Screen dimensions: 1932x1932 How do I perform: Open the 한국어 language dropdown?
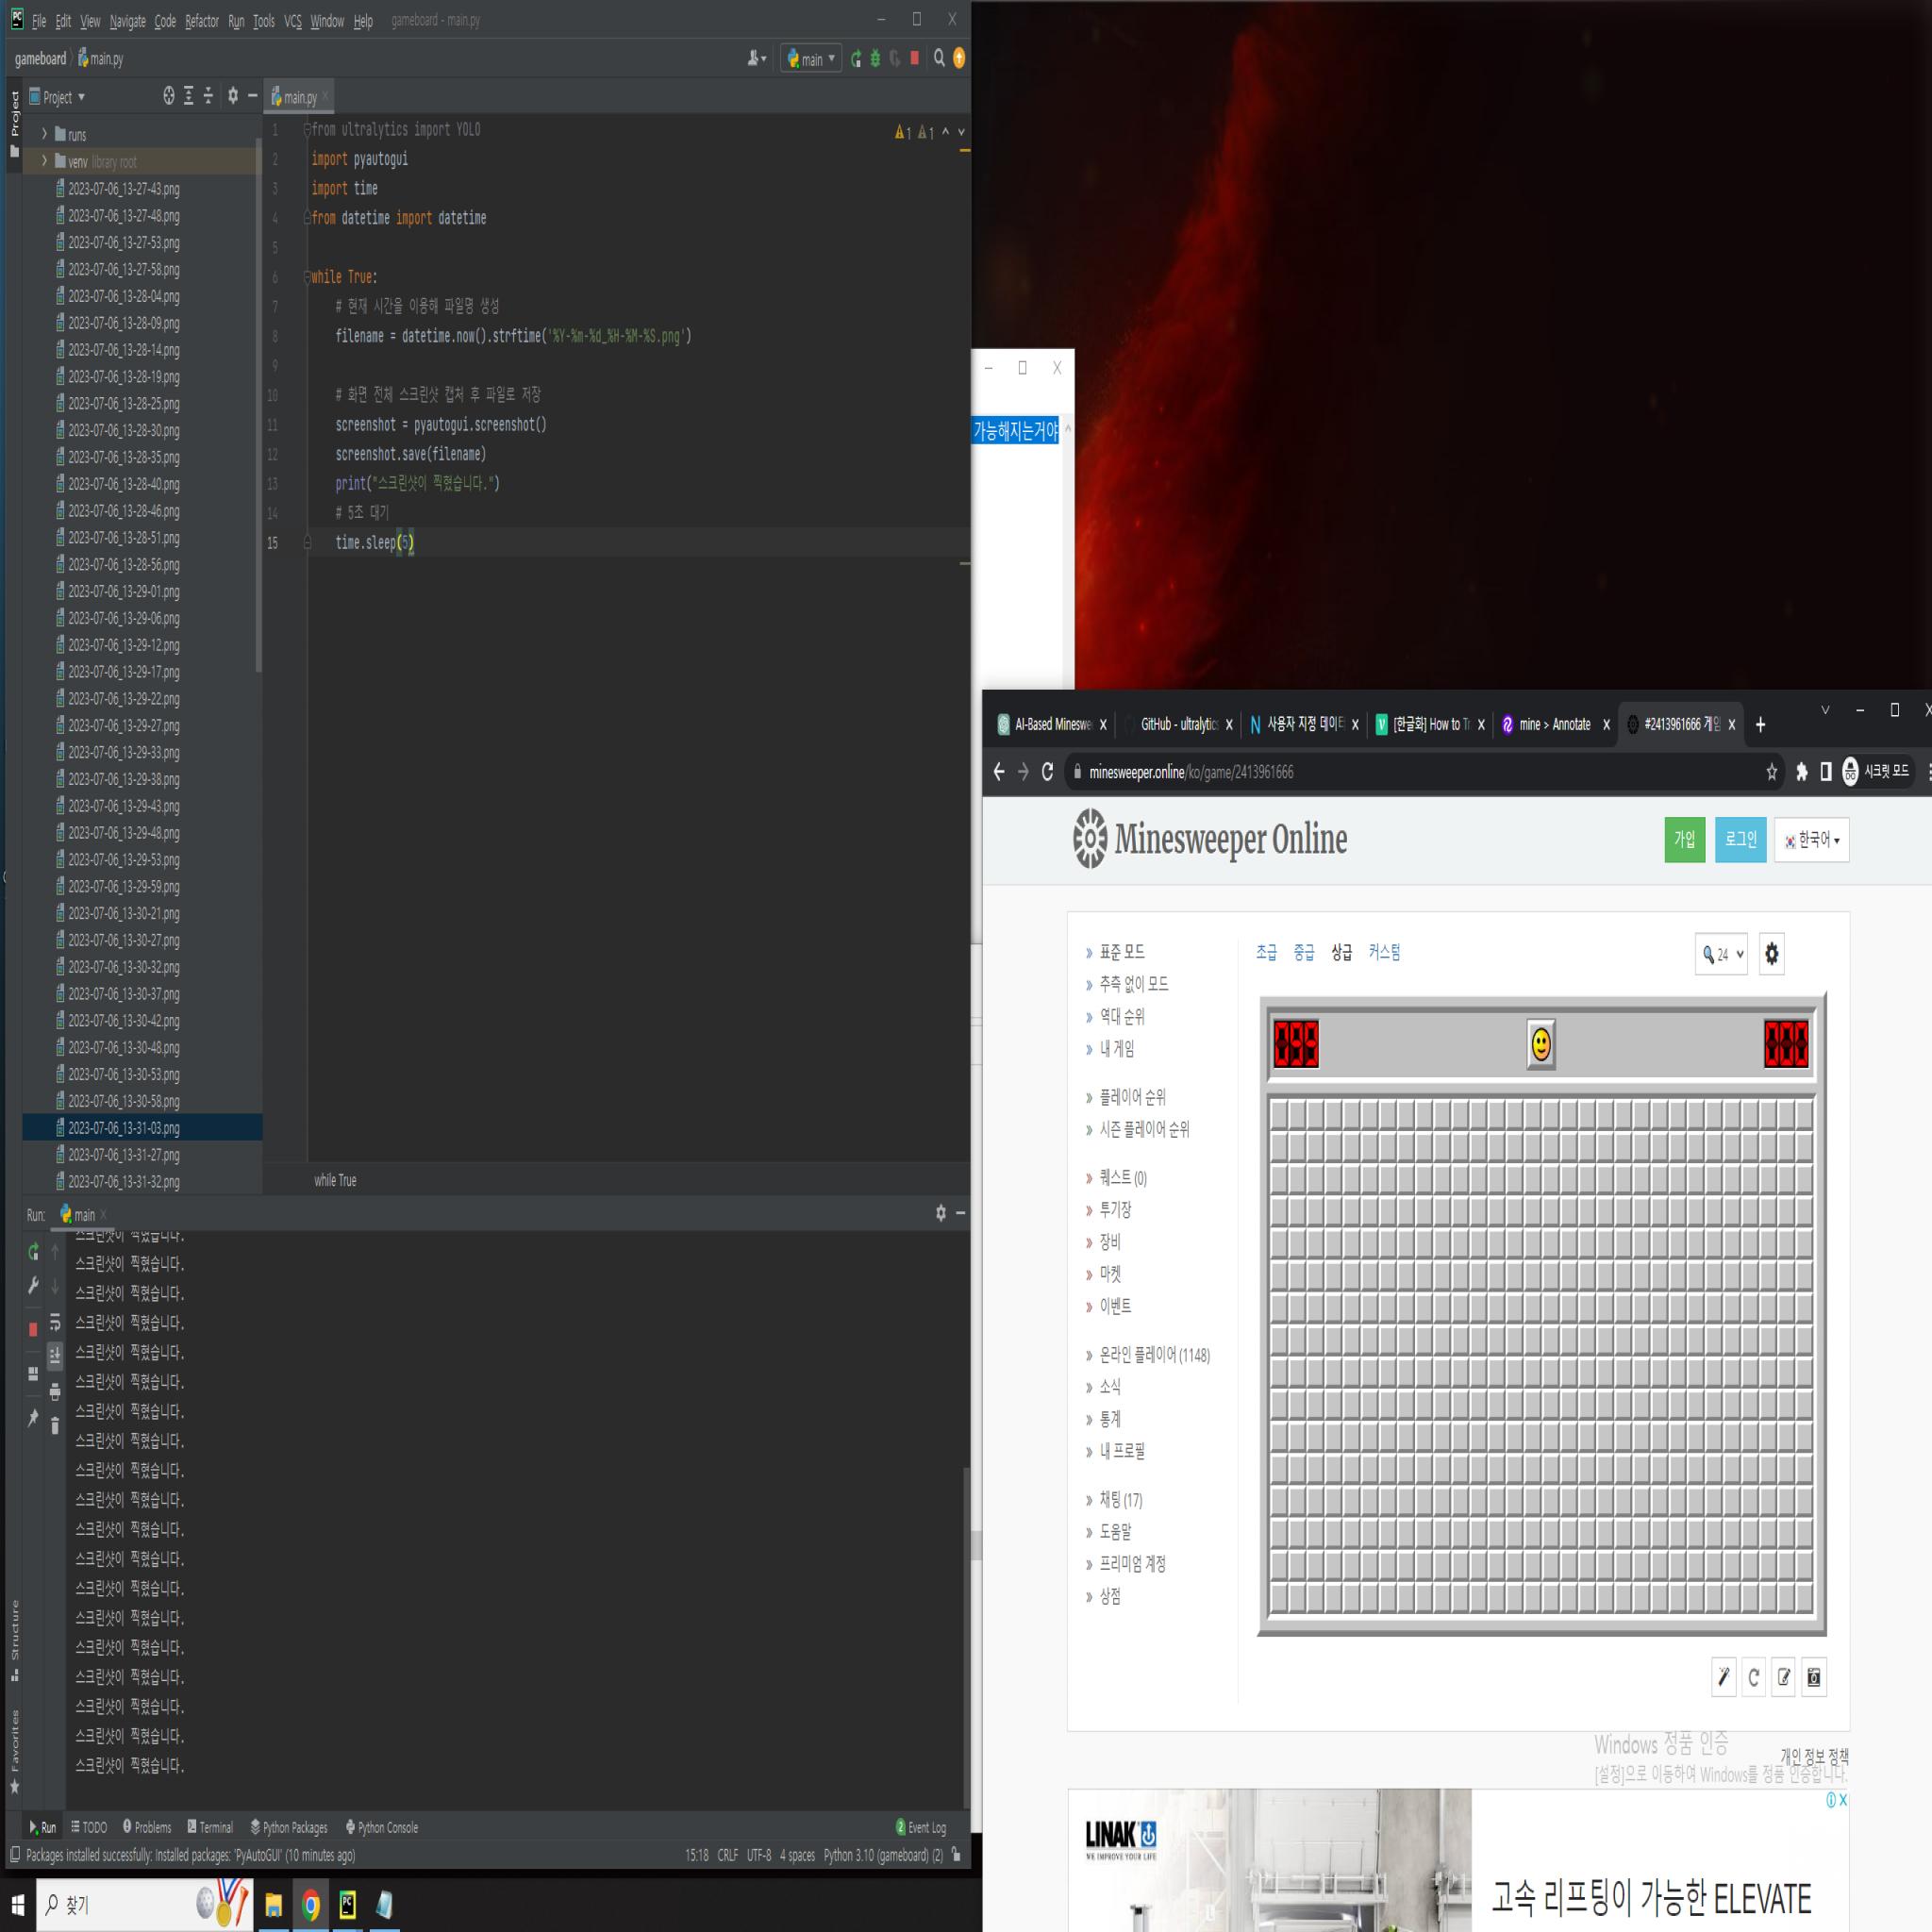(1812, 840)
